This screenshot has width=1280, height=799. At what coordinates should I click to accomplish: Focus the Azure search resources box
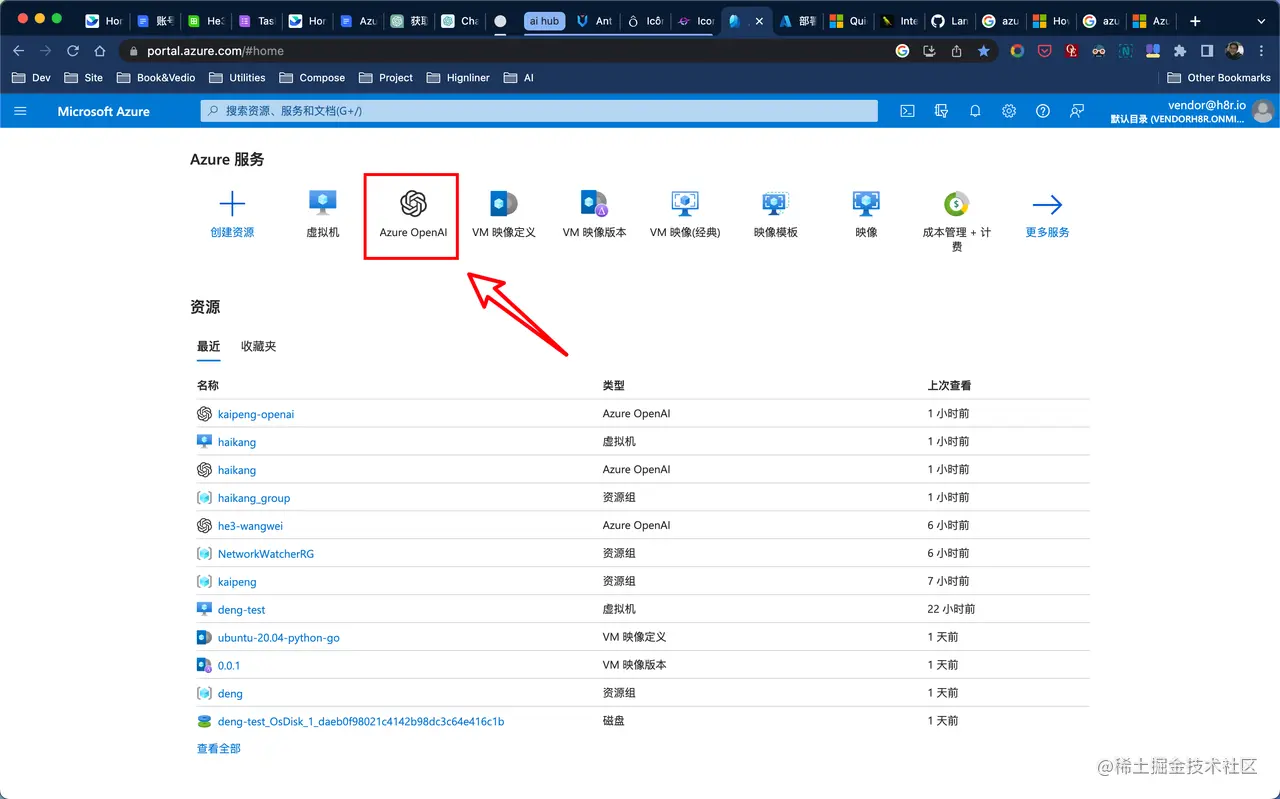point(539,111)
